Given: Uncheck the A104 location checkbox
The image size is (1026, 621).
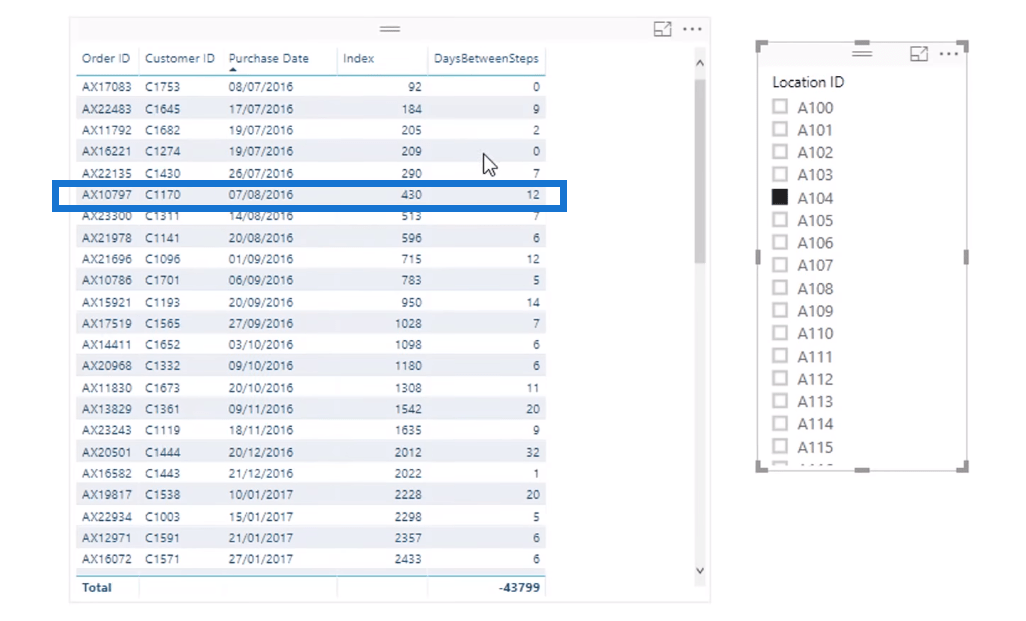Looking at the screenshot, I should [x=779, y=197].
